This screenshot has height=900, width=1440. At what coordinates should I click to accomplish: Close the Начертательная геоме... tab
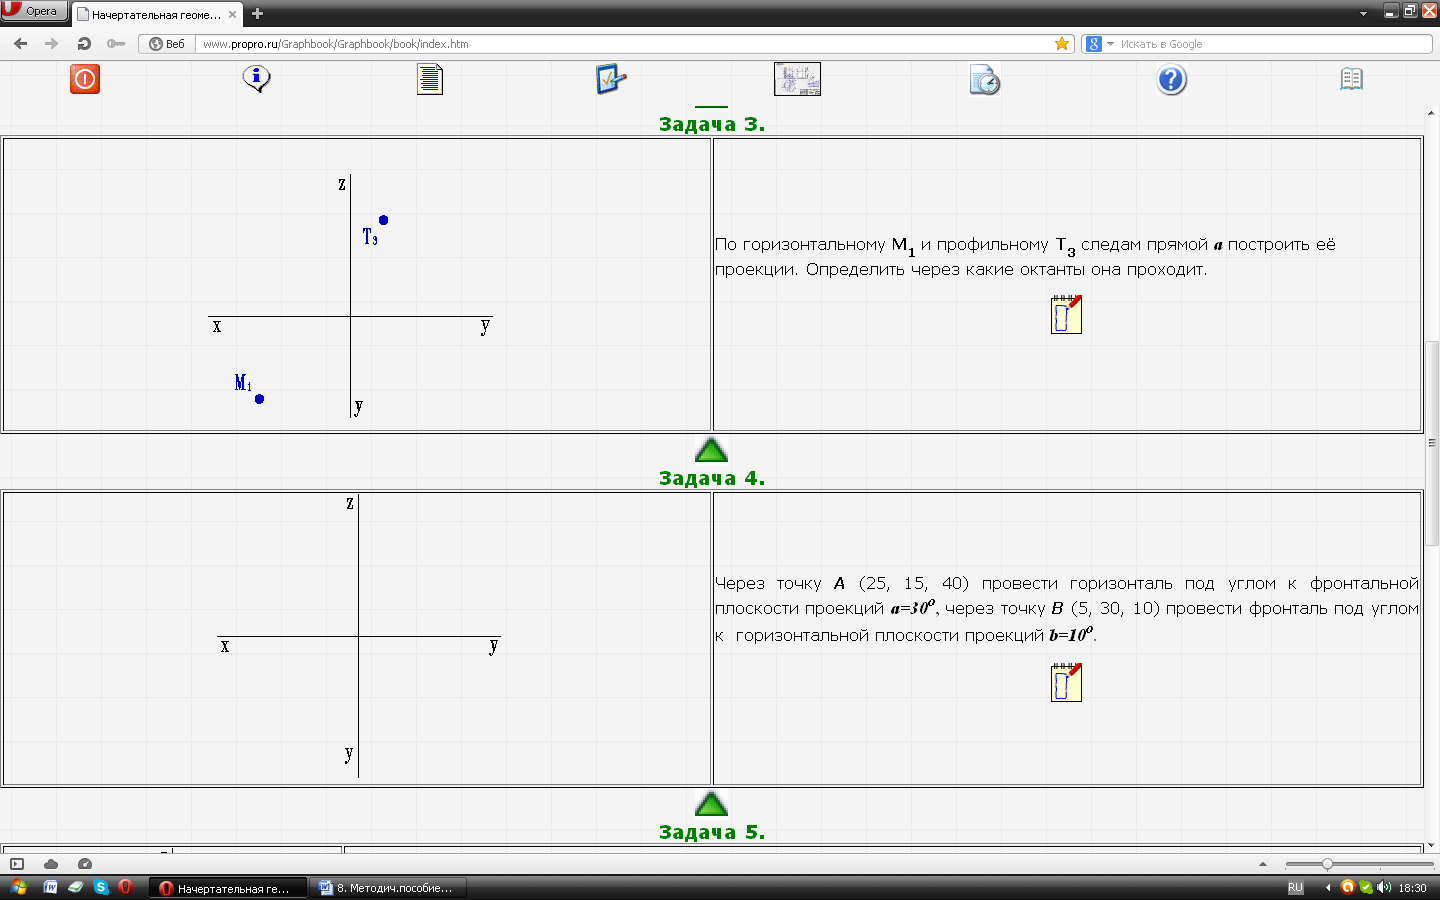click(x=232, y=15)
